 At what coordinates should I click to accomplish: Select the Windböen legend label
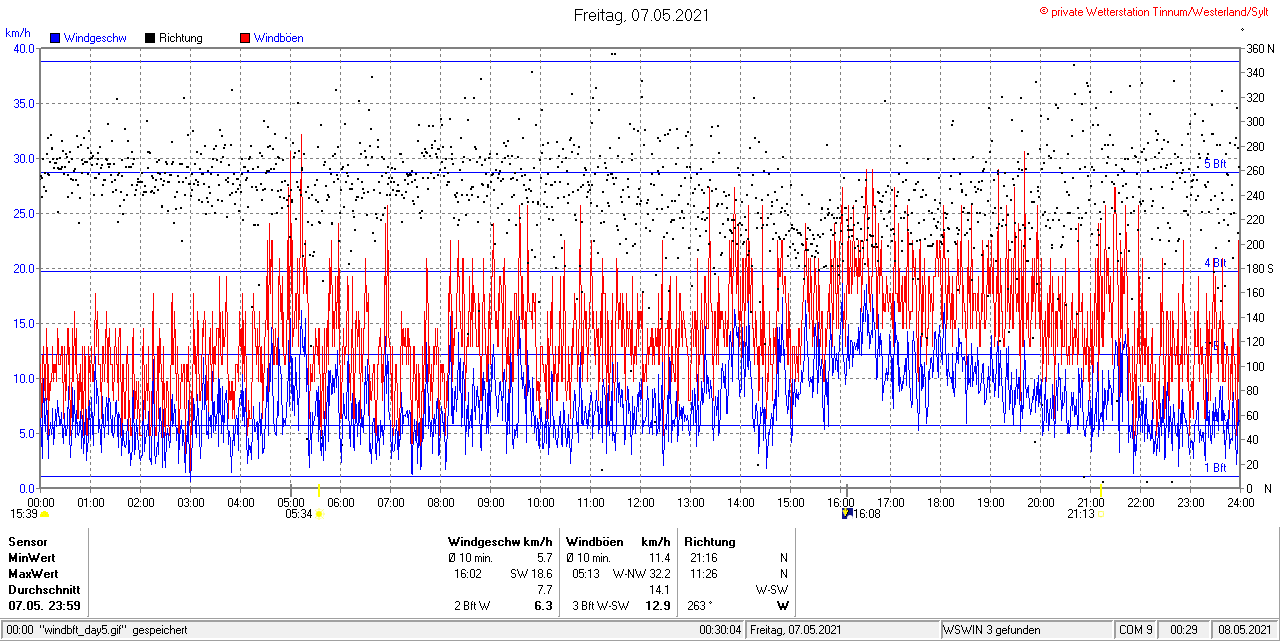279,38
